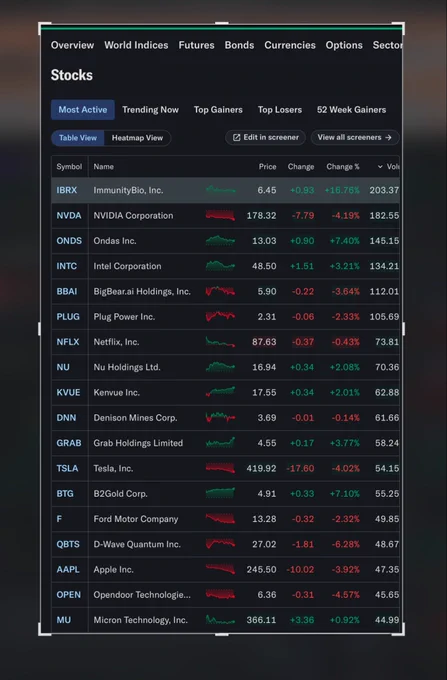The width and height of the screenshot is (447, 680).
Task: Open the BBAI symbol link
Action: tap(67, 291)
